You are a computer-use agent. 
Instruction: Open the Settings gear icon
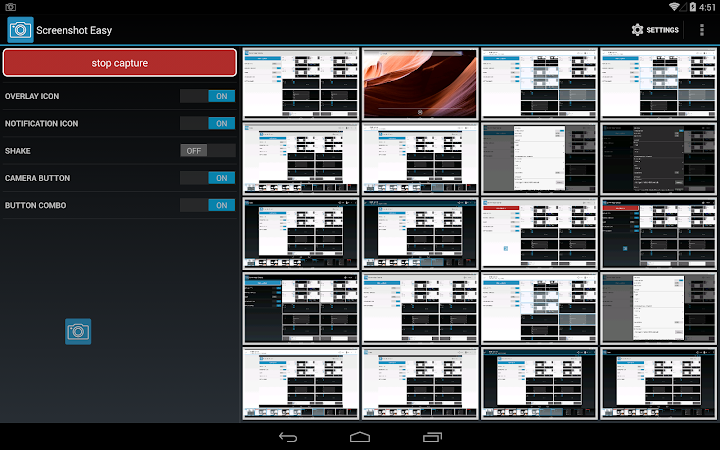point(637,30)
